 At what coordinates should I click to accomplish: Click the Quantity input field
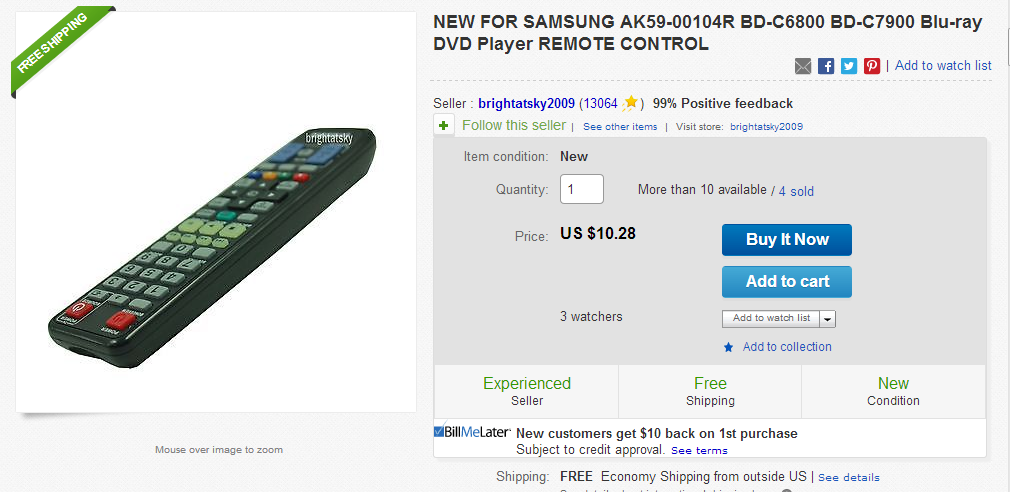[x=581, y=189]
